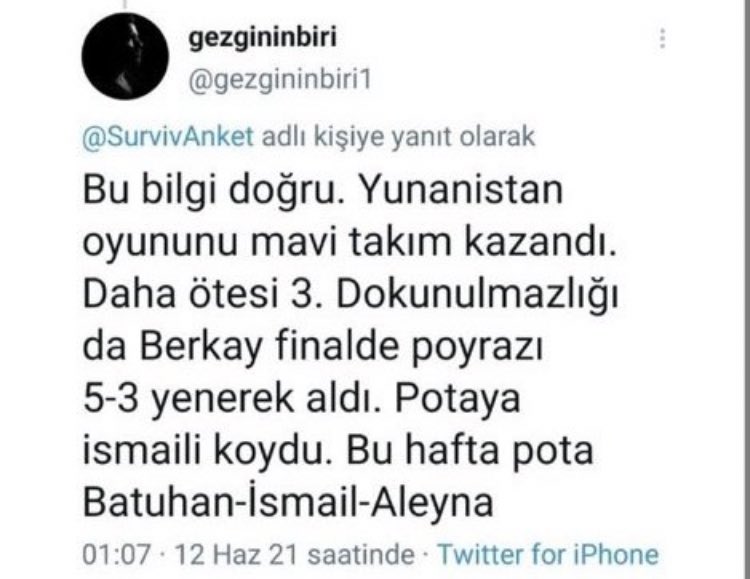
Task: Click the name 'Berkay' in the tweet text
Action: [201, 347]
